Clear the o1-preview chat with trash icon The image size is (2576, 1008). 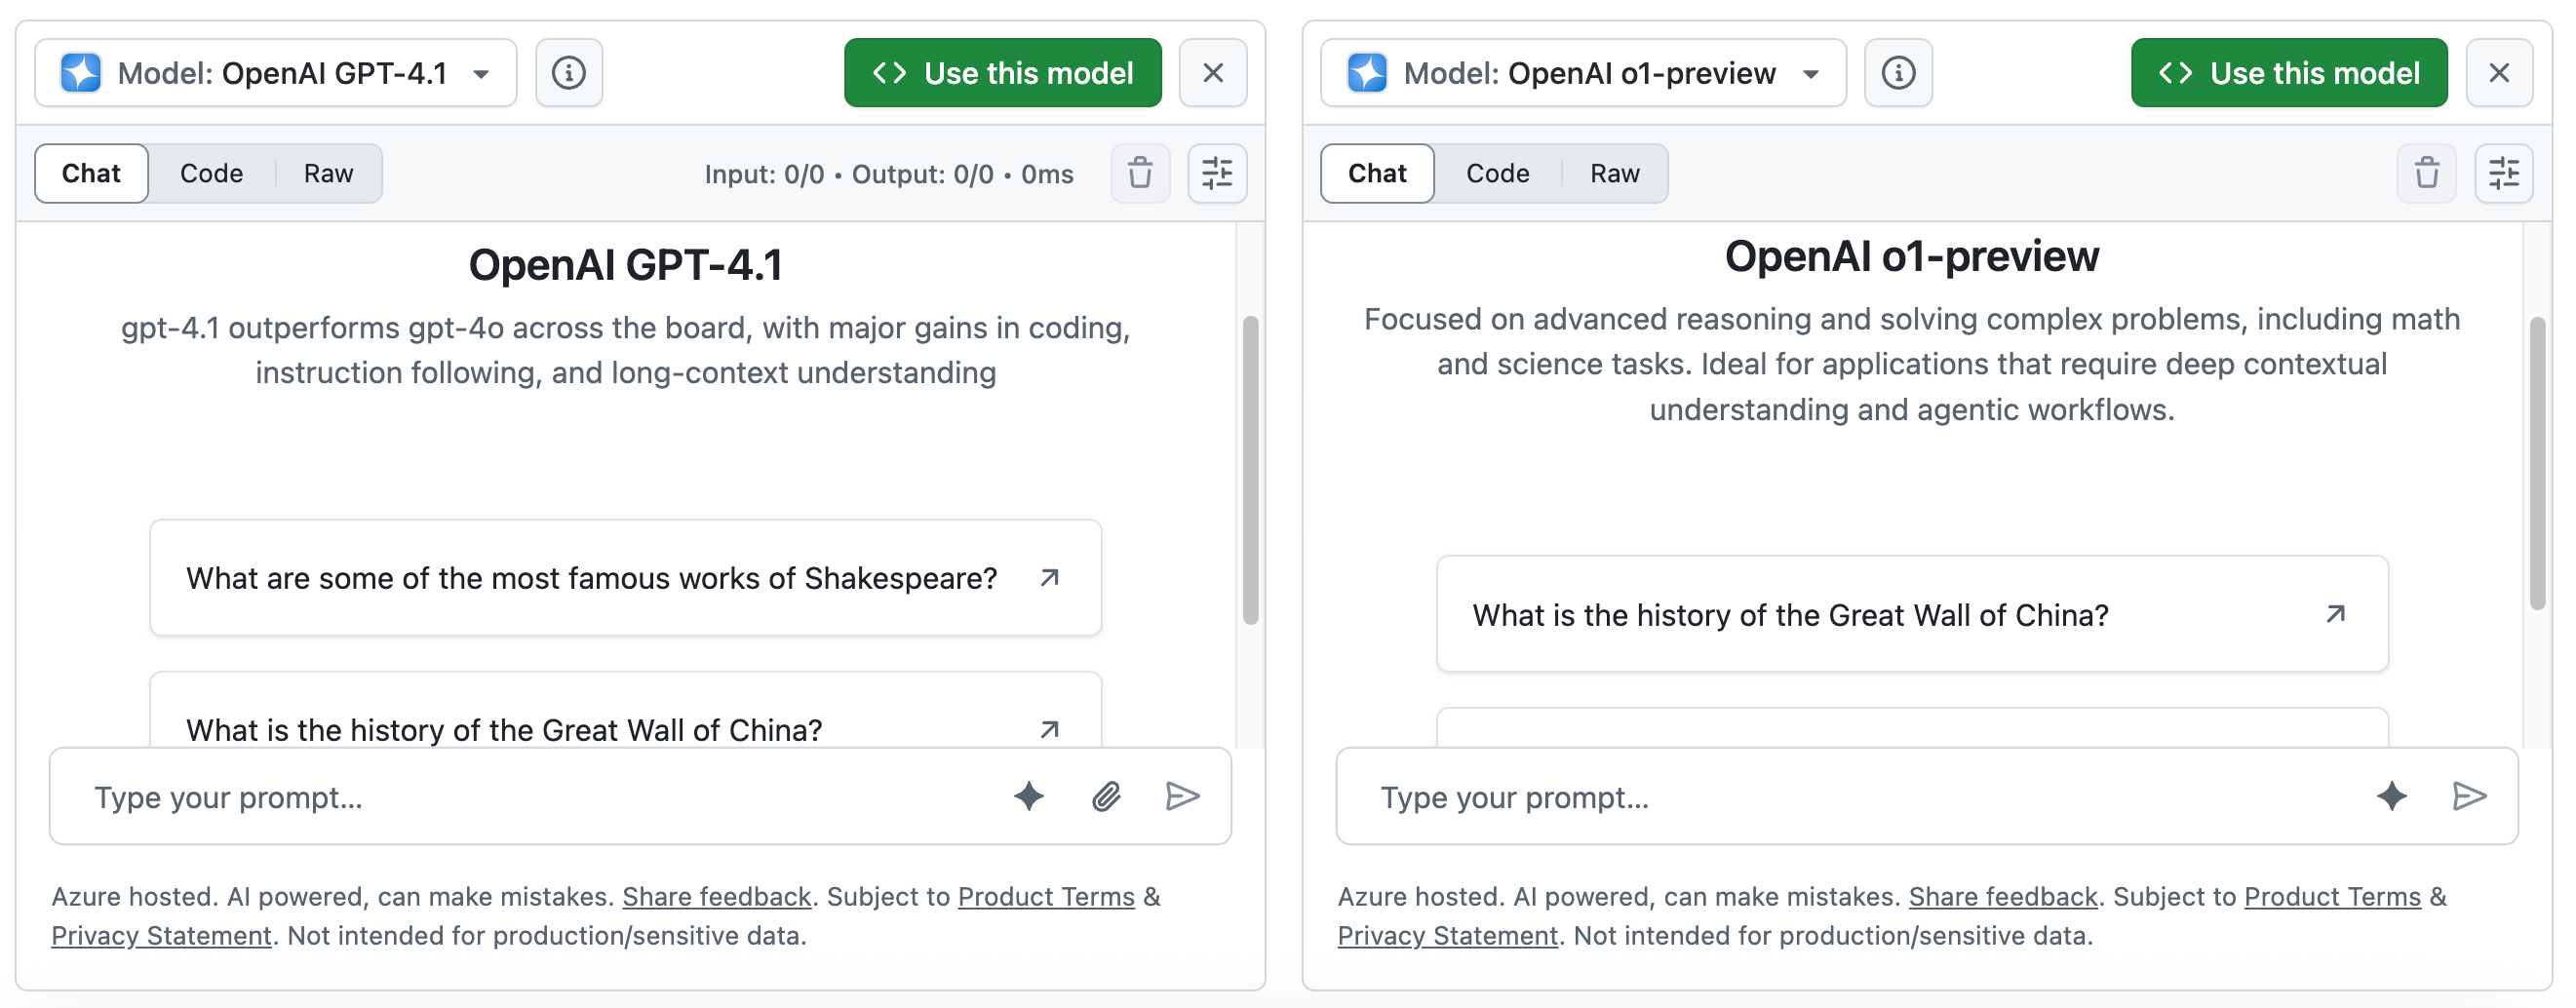pyautogui.click(x=2427, y=173)
